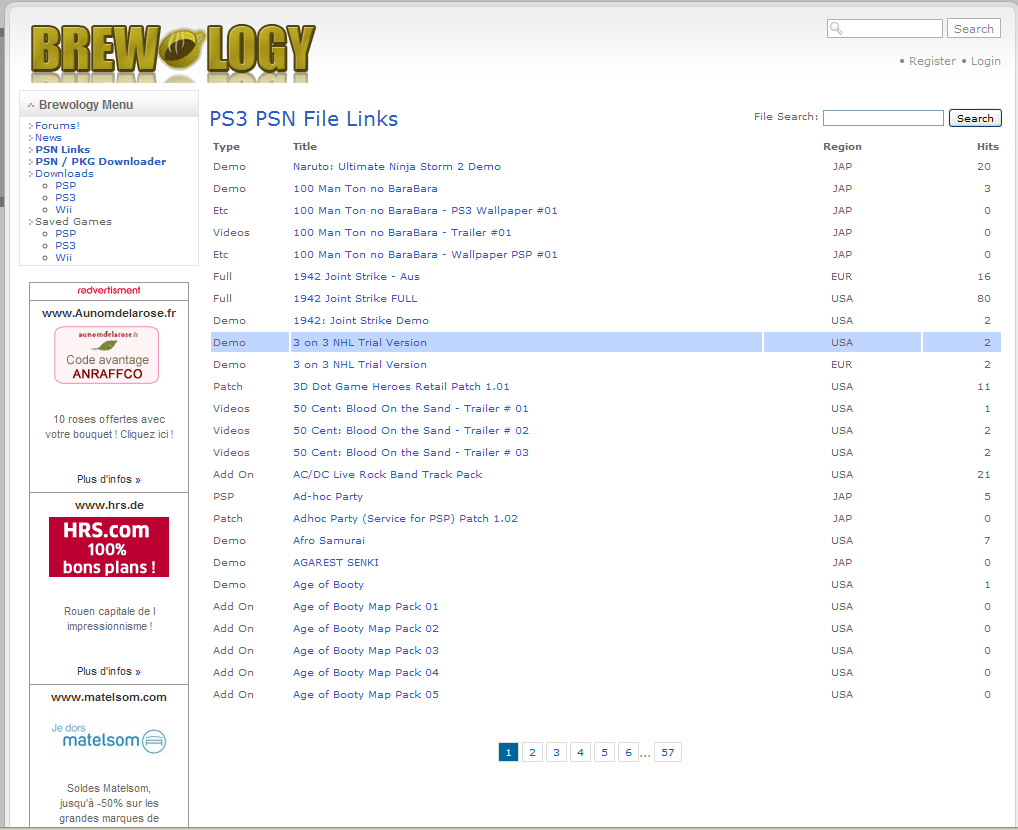The width and height of the screenshot is (1018, 830).
Task: Open PSP under Downloads
Action: tap(66, 186)
